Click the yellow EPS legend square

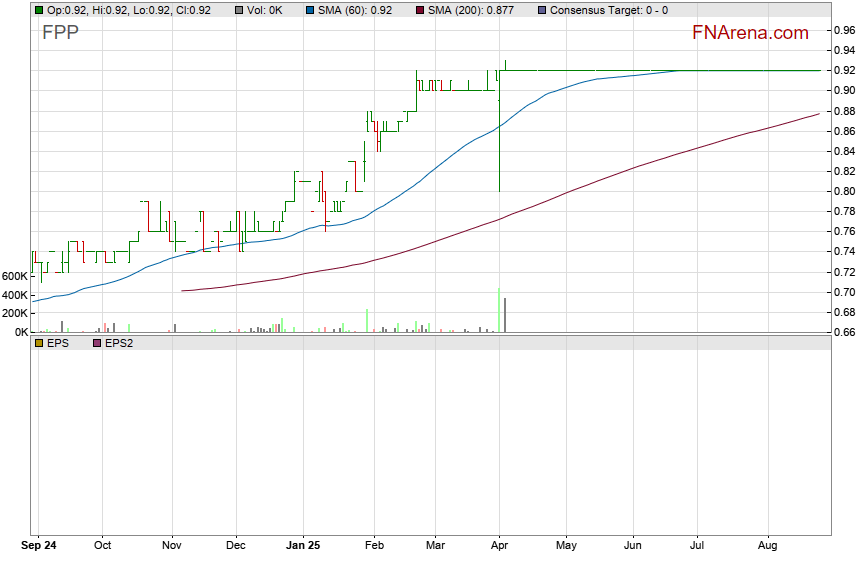tap(38, 343)
